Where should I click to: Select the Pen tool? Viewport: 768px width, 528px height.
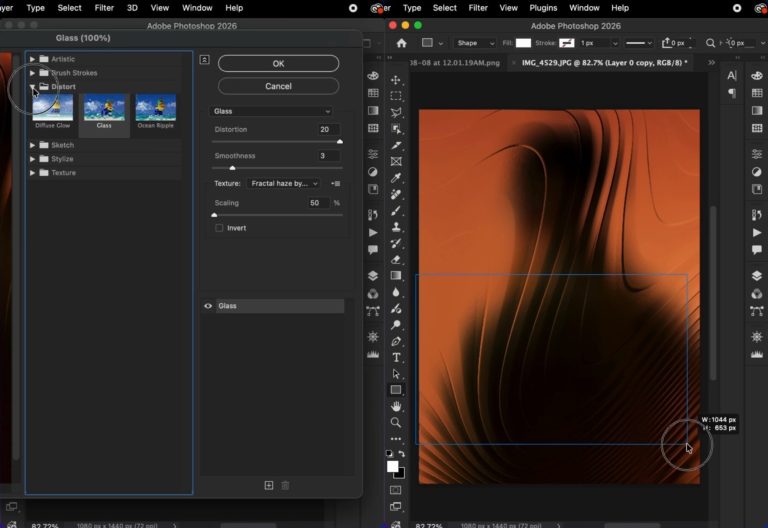pos(396,341)
